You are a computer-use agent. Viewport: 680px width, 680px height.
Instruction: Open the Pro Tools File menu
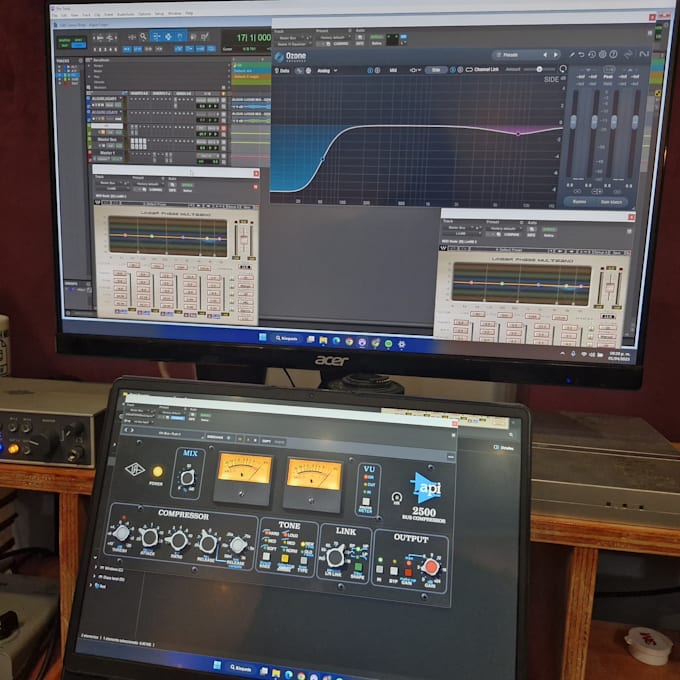coord(55,15)
